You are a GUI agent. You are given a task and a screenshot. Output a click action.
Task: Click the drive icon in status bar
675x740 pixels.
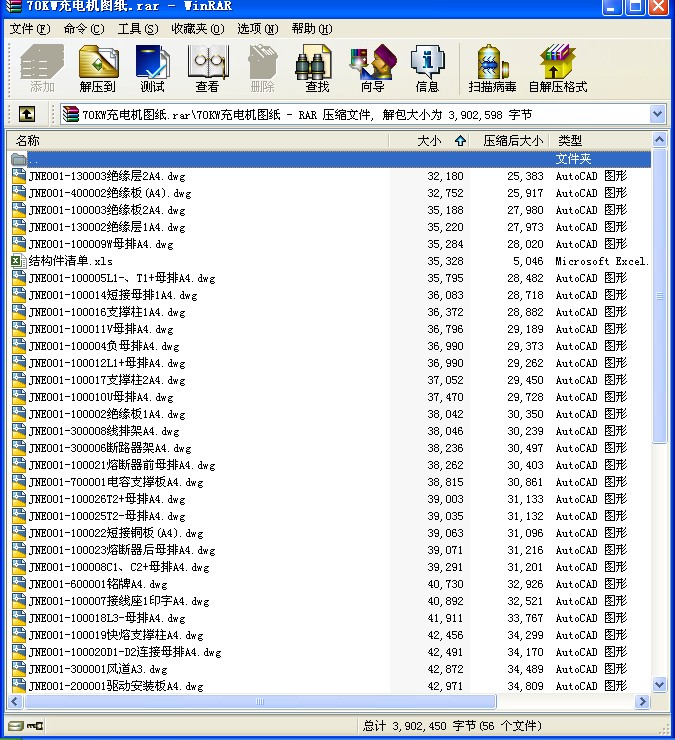pyautogui.click(x=16, y=725)
